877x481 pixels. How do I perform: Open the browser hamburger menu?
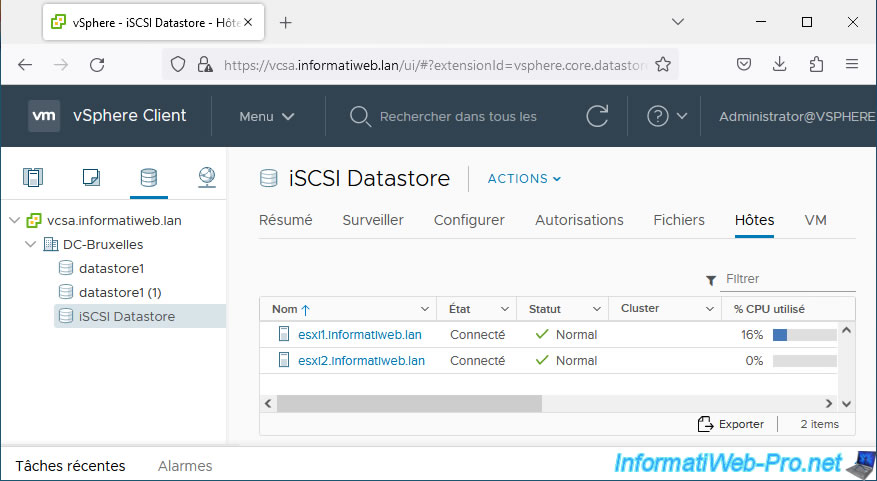click(x=852, y=64)
